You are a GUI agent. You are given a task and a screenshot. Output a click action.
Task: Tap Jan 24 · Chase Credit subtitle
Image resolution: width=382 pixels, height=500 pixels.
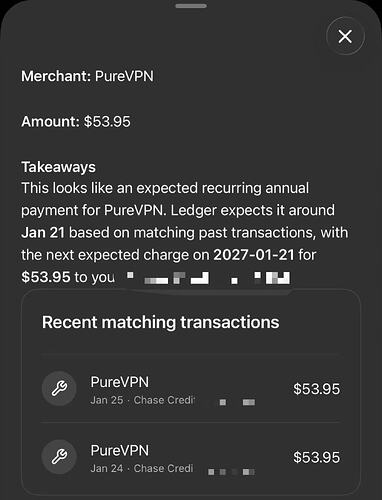coord(142,468)
